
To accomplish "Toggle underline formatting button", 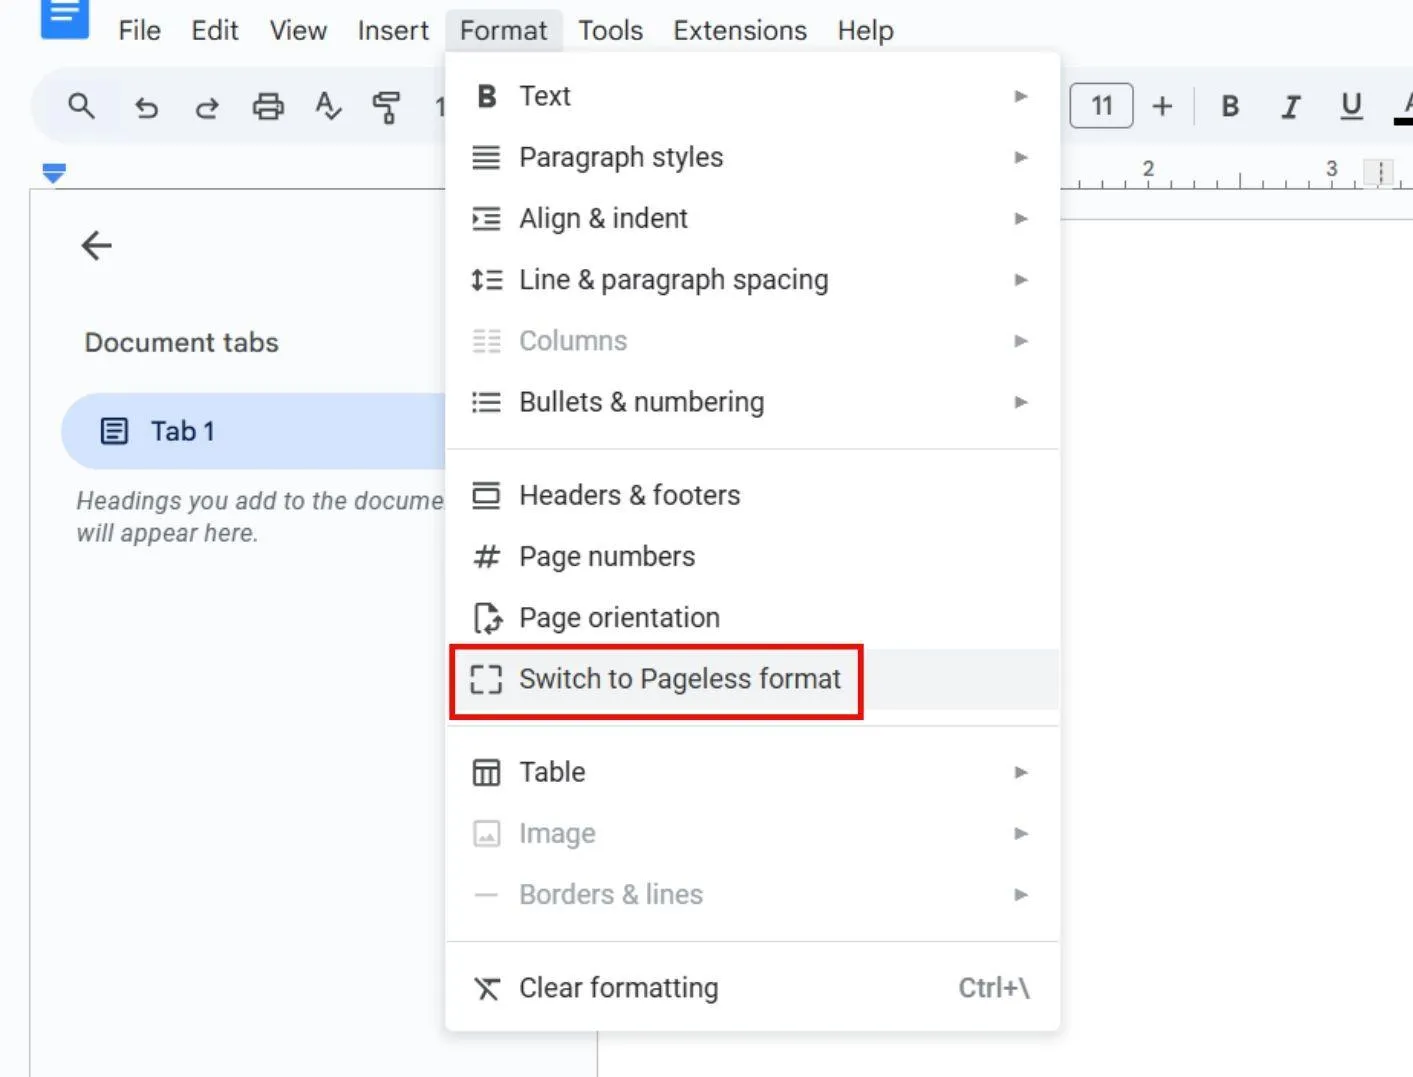I will coord(1351,106).
